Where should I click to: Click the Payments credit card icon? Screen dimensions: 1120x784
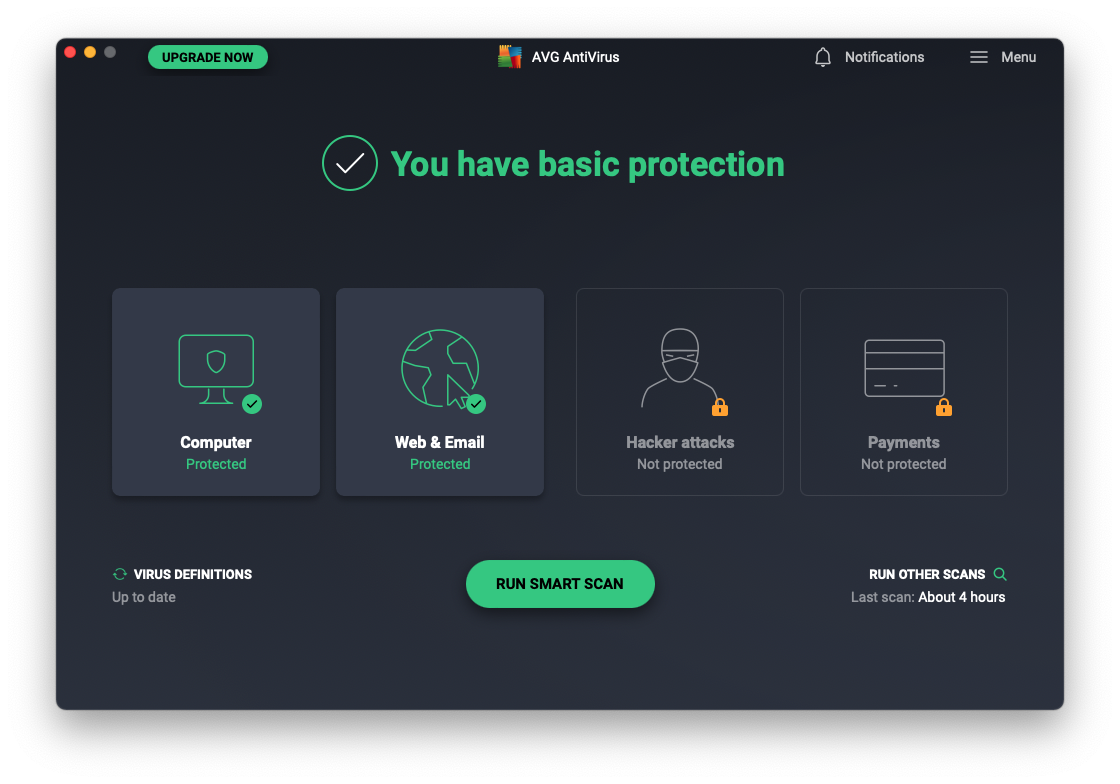pos(904,367)
